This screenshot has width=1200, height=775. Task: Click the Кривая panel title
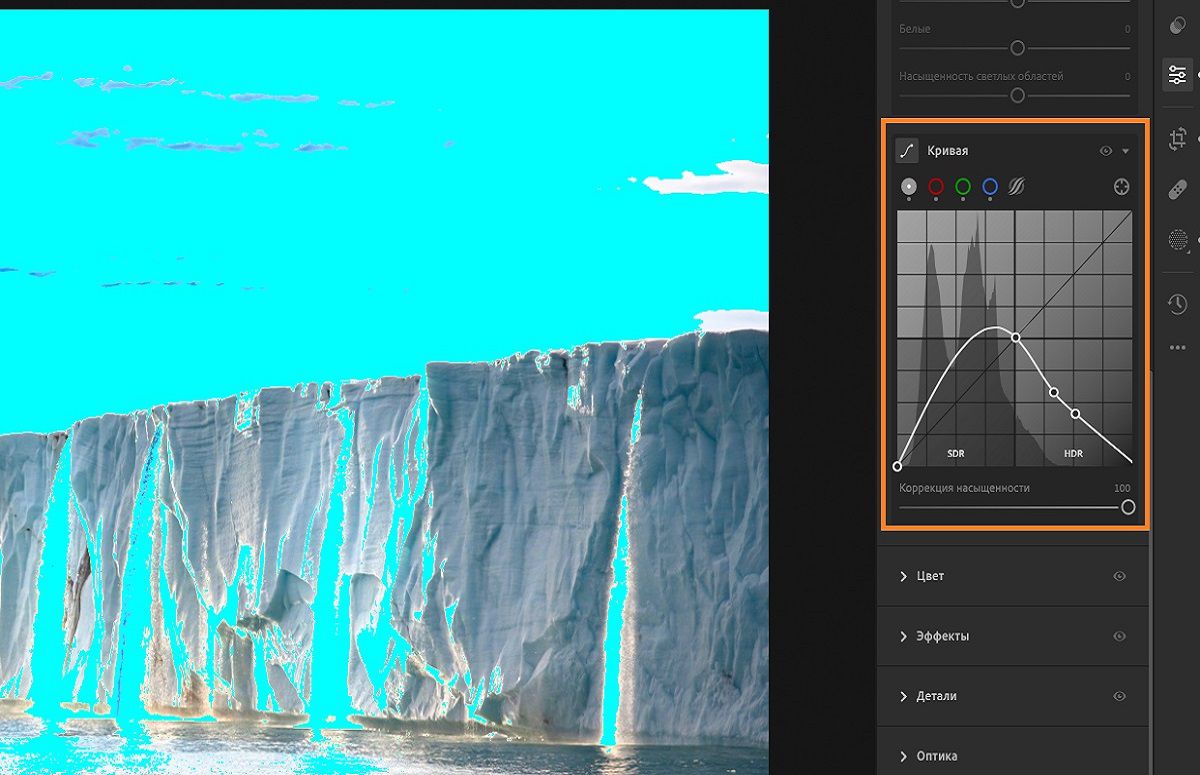click(x=947, y=151)
